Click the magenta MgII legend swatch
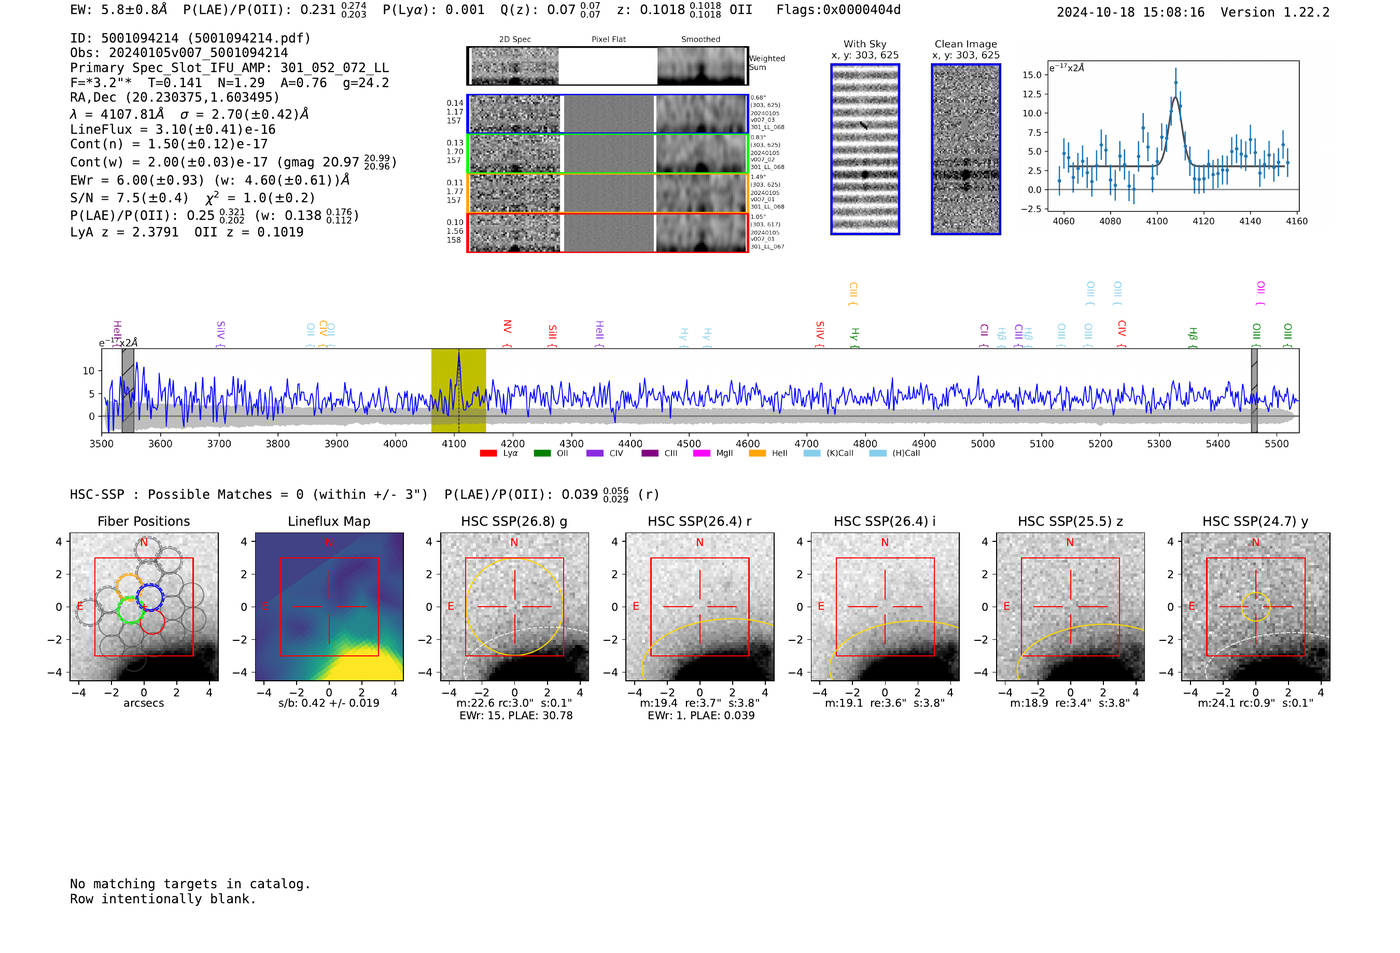Viewport: 1400px width, 953px height. coord(702,453)
